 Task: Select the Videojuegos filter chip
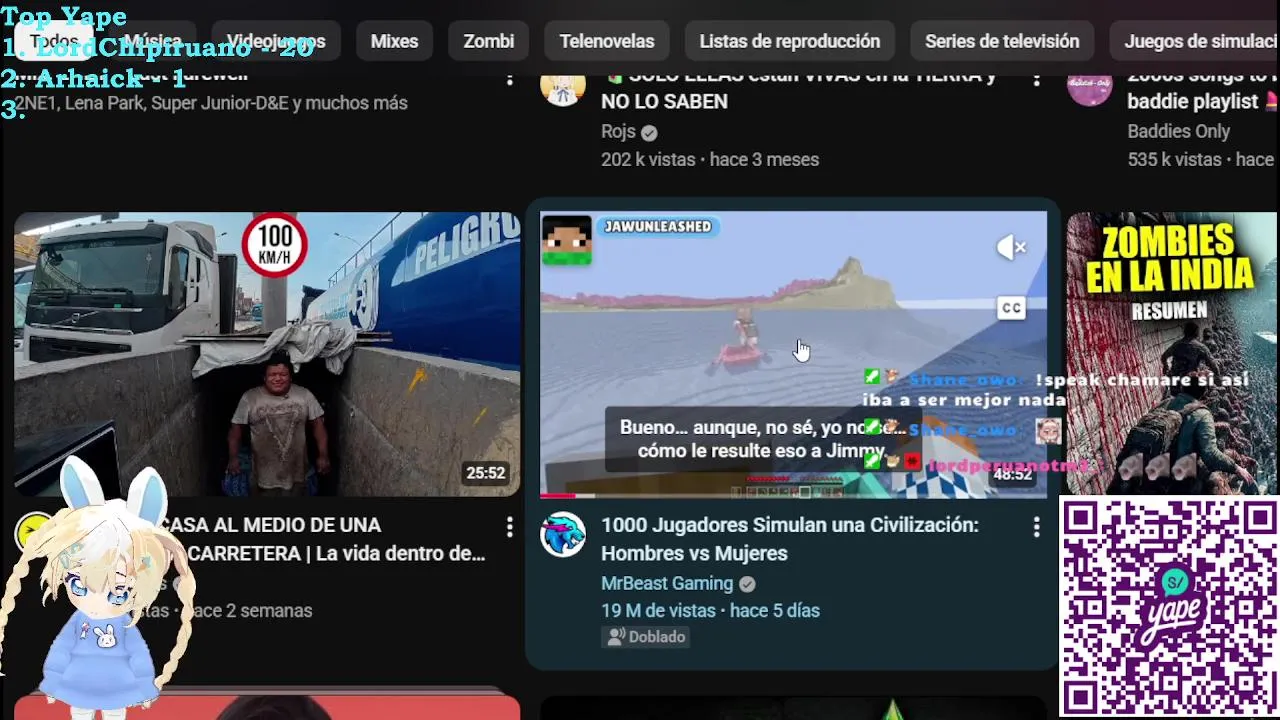[x=276, y=41]
